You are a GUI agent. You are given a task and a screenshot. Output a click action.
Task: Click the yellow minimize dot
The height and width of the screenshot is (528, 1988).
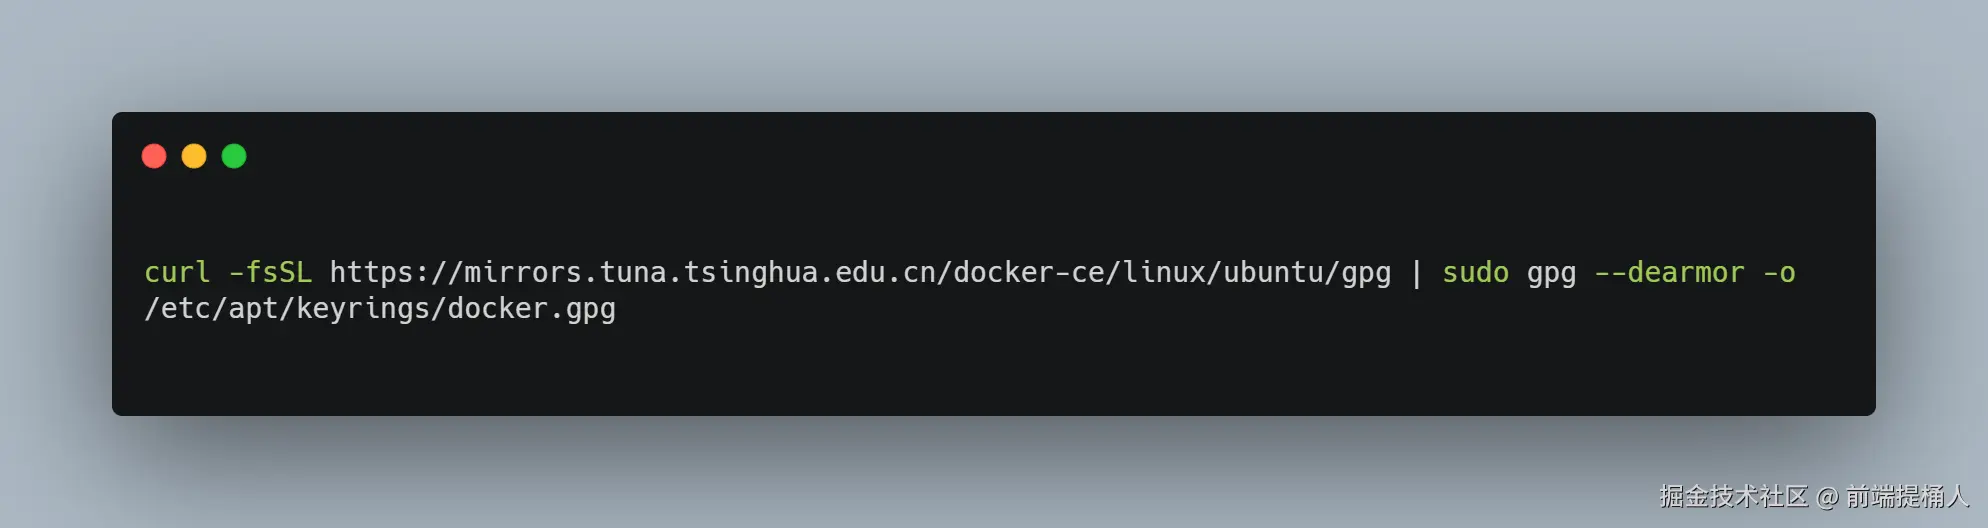(x=194, y=156)
